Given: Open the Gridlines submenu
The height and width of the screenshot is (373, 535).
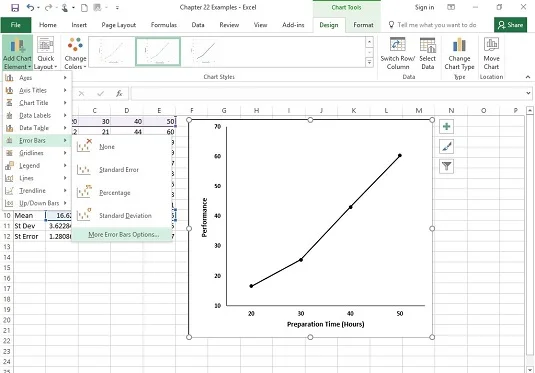Looking at the screenshot, I should [x=36, y=153].
